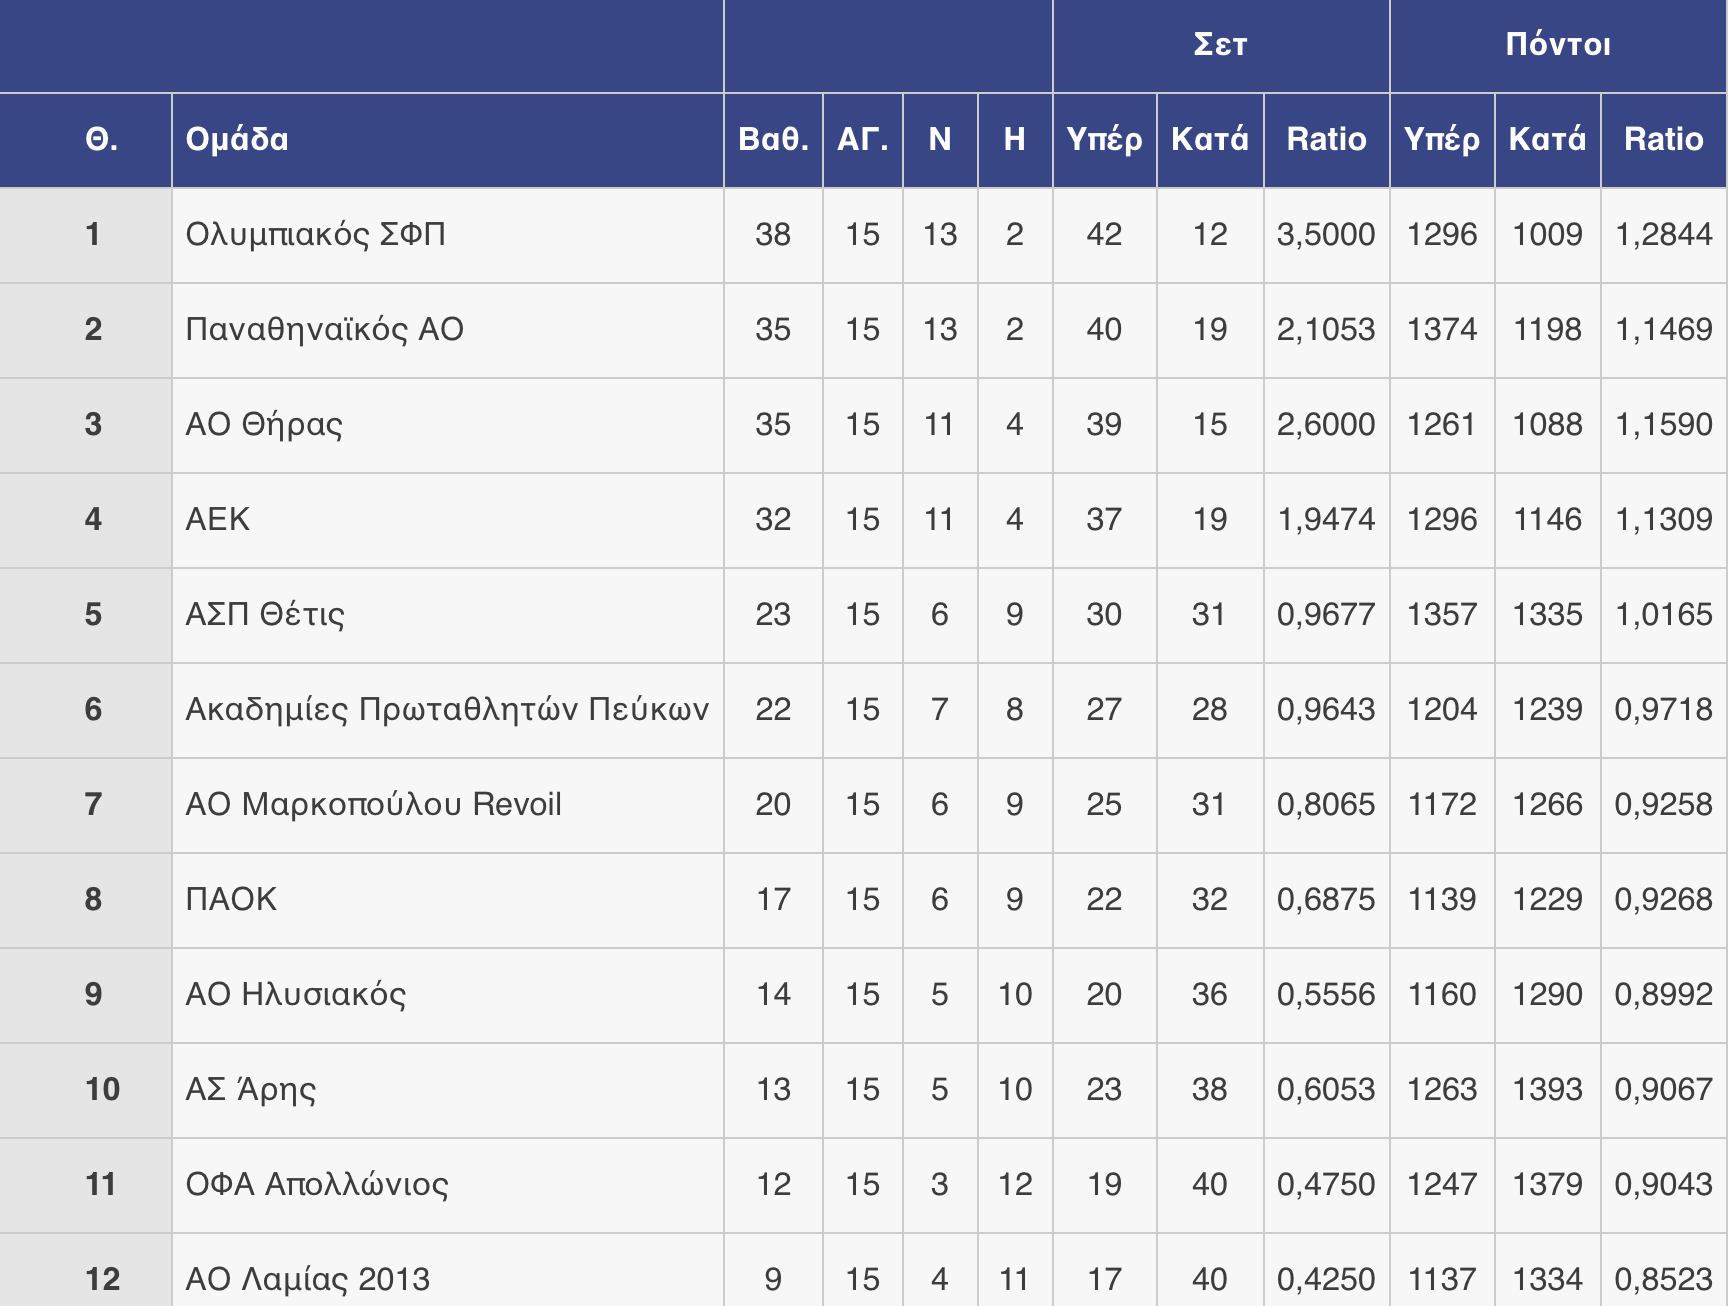Click the Ratio header under Σετ
1728x1306 pixels.
[x=1326, y=139]
